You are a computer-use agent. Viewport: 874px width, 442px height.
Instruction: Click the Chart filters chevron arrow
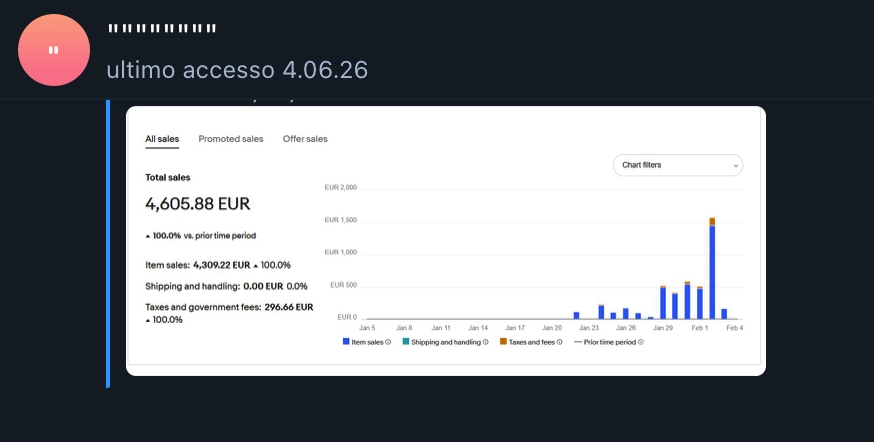[735, 166]
